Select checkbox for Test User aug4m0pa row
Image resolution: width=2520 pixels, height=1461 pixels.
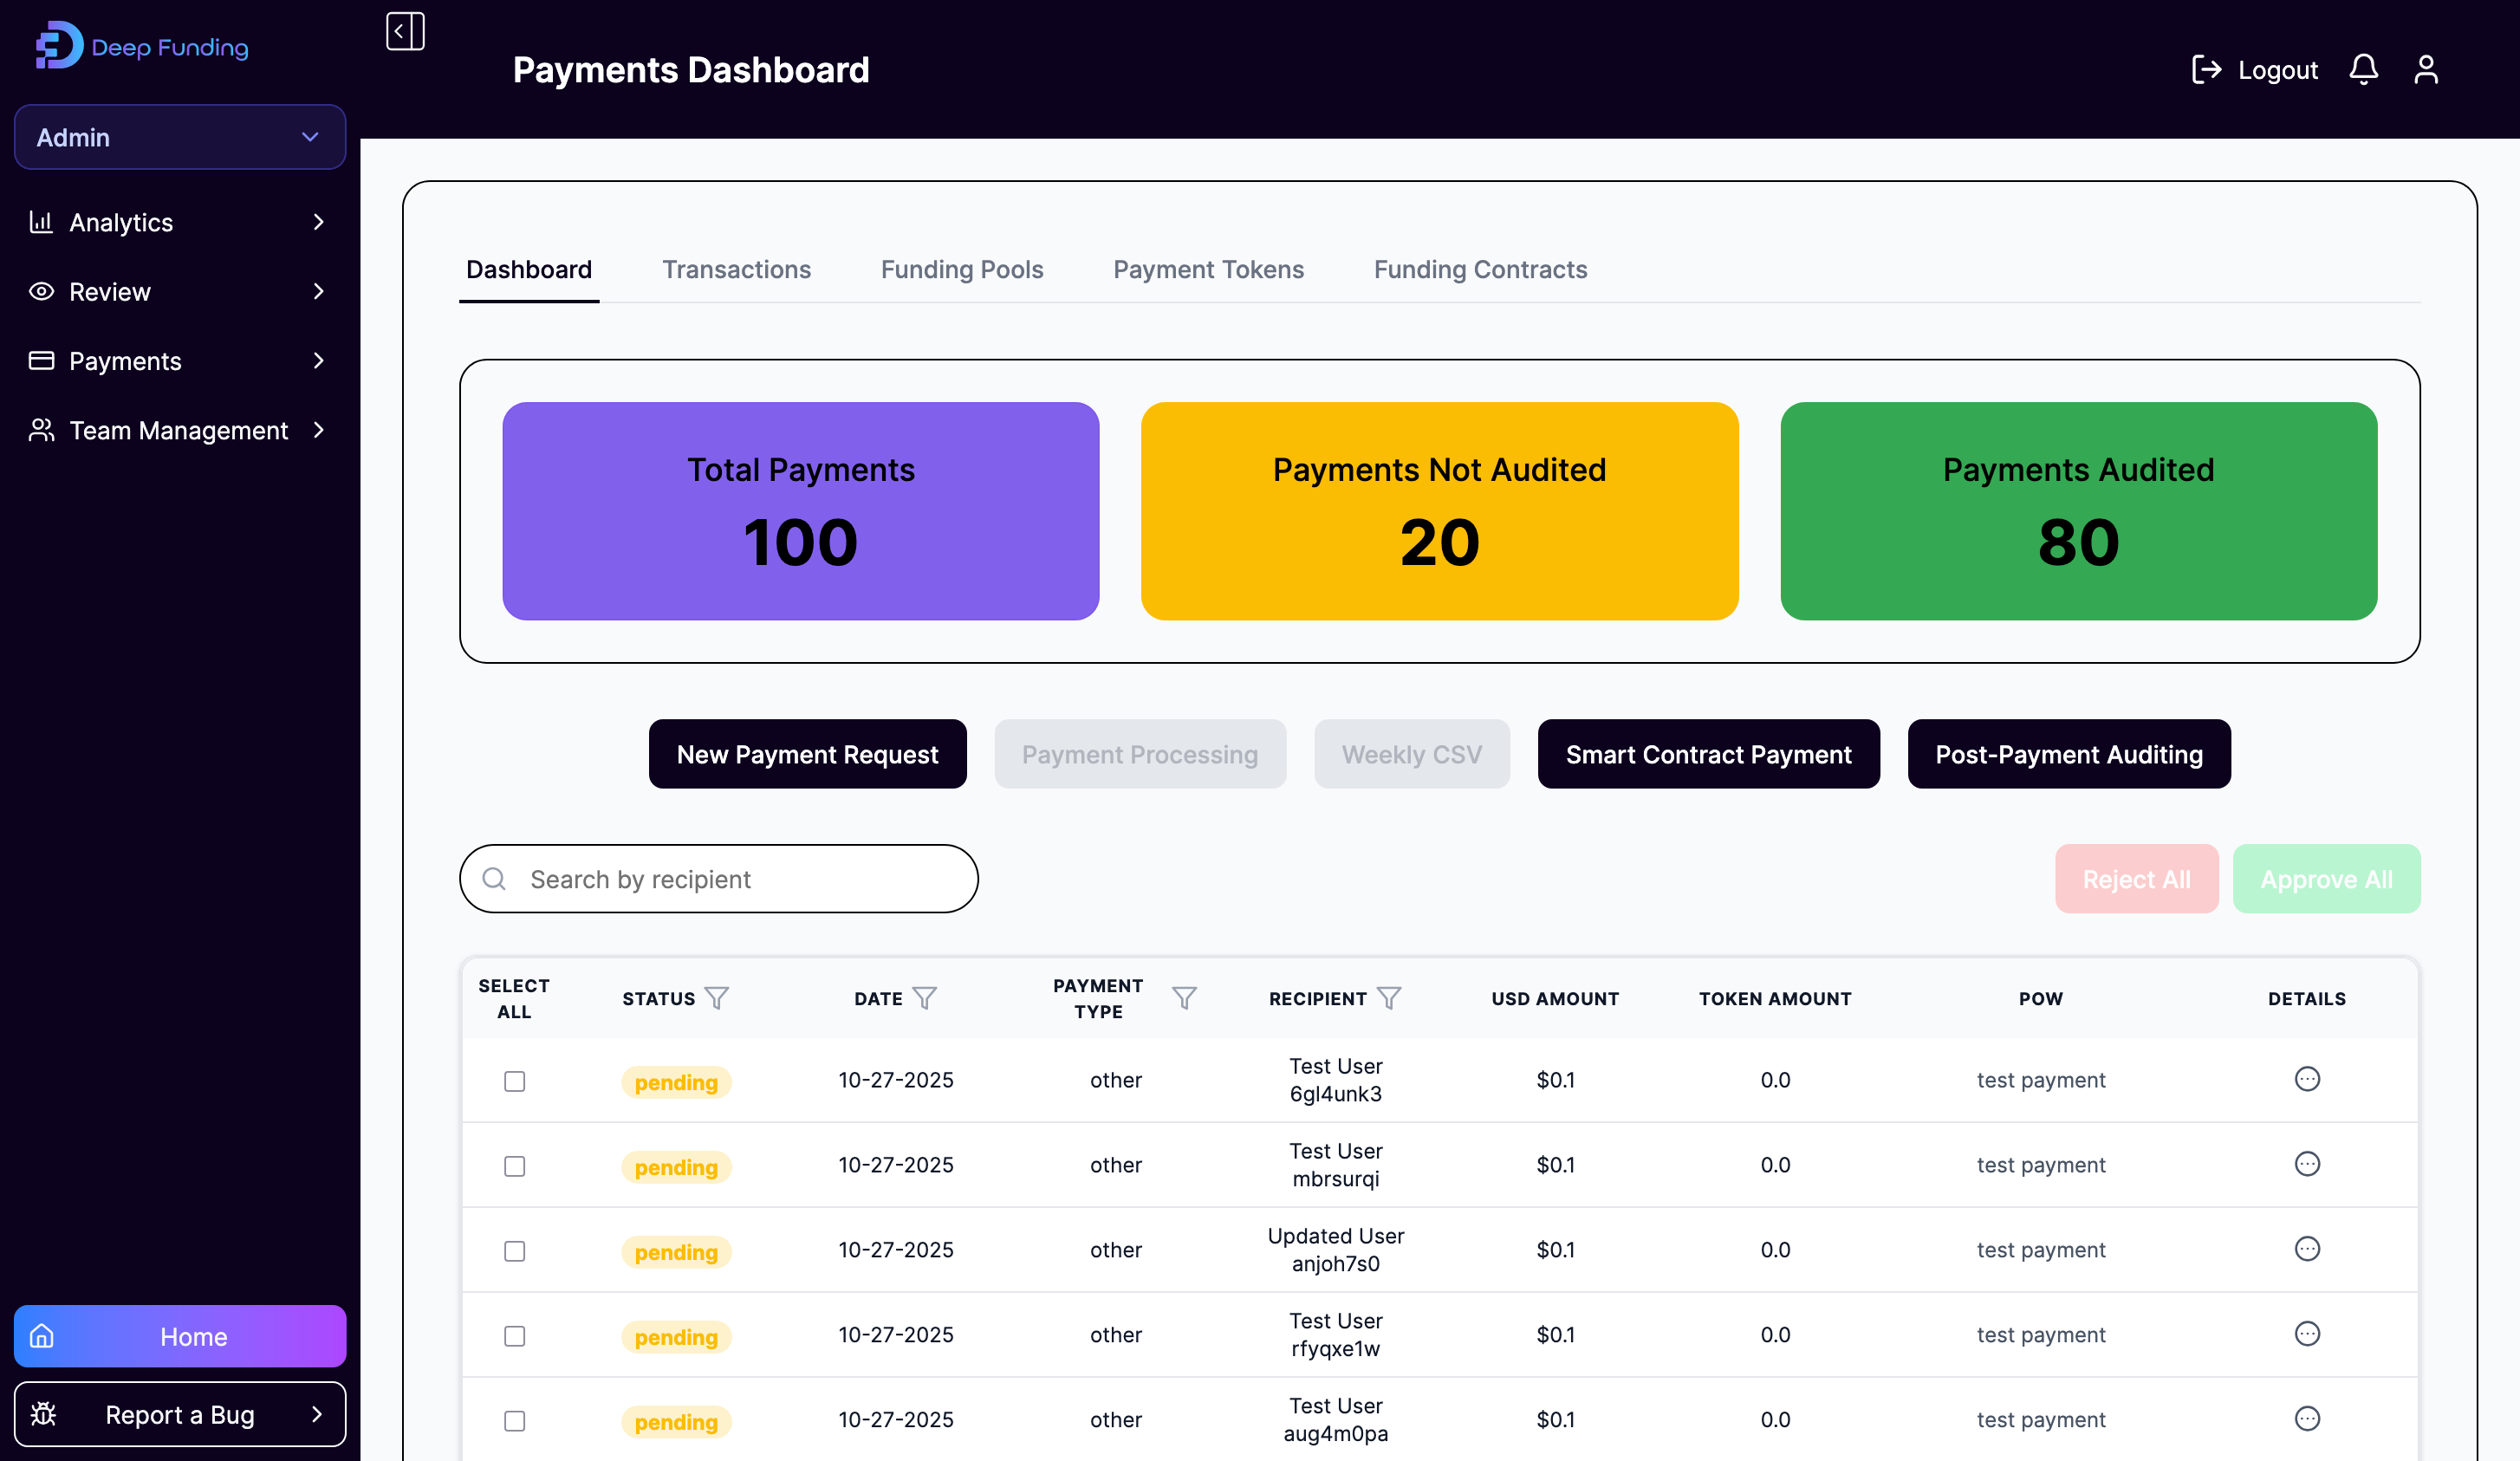pyautogui.click(x=514, y=1421)
